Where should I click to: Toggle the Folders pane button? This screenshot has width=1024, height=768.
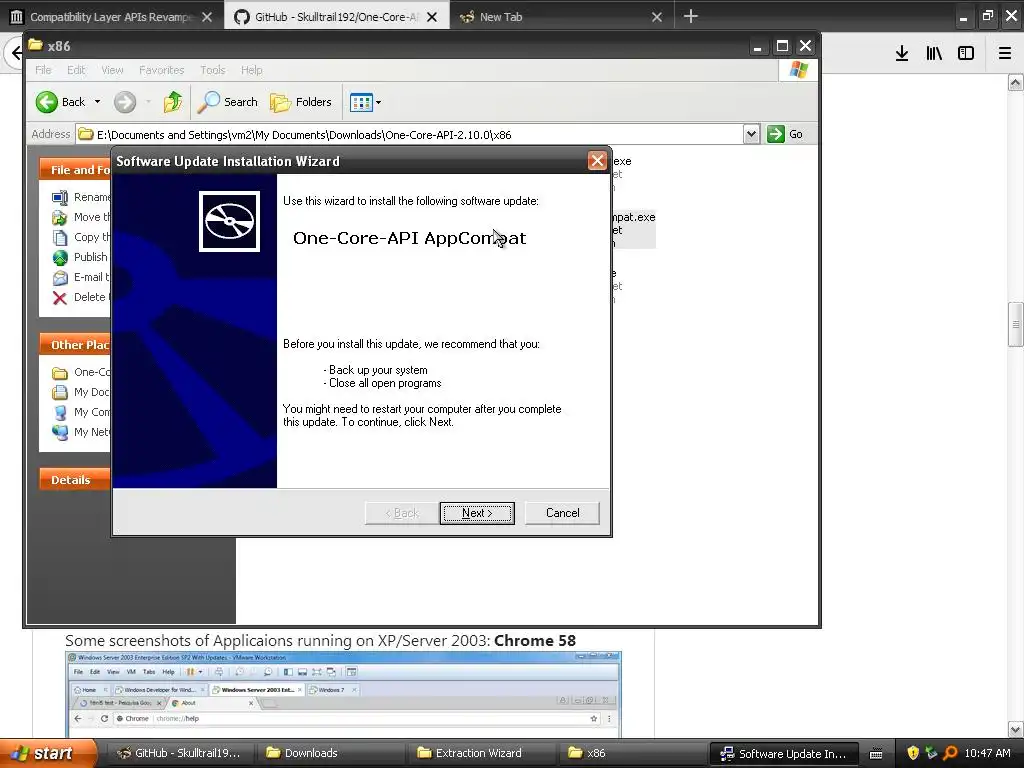point(301,102)
